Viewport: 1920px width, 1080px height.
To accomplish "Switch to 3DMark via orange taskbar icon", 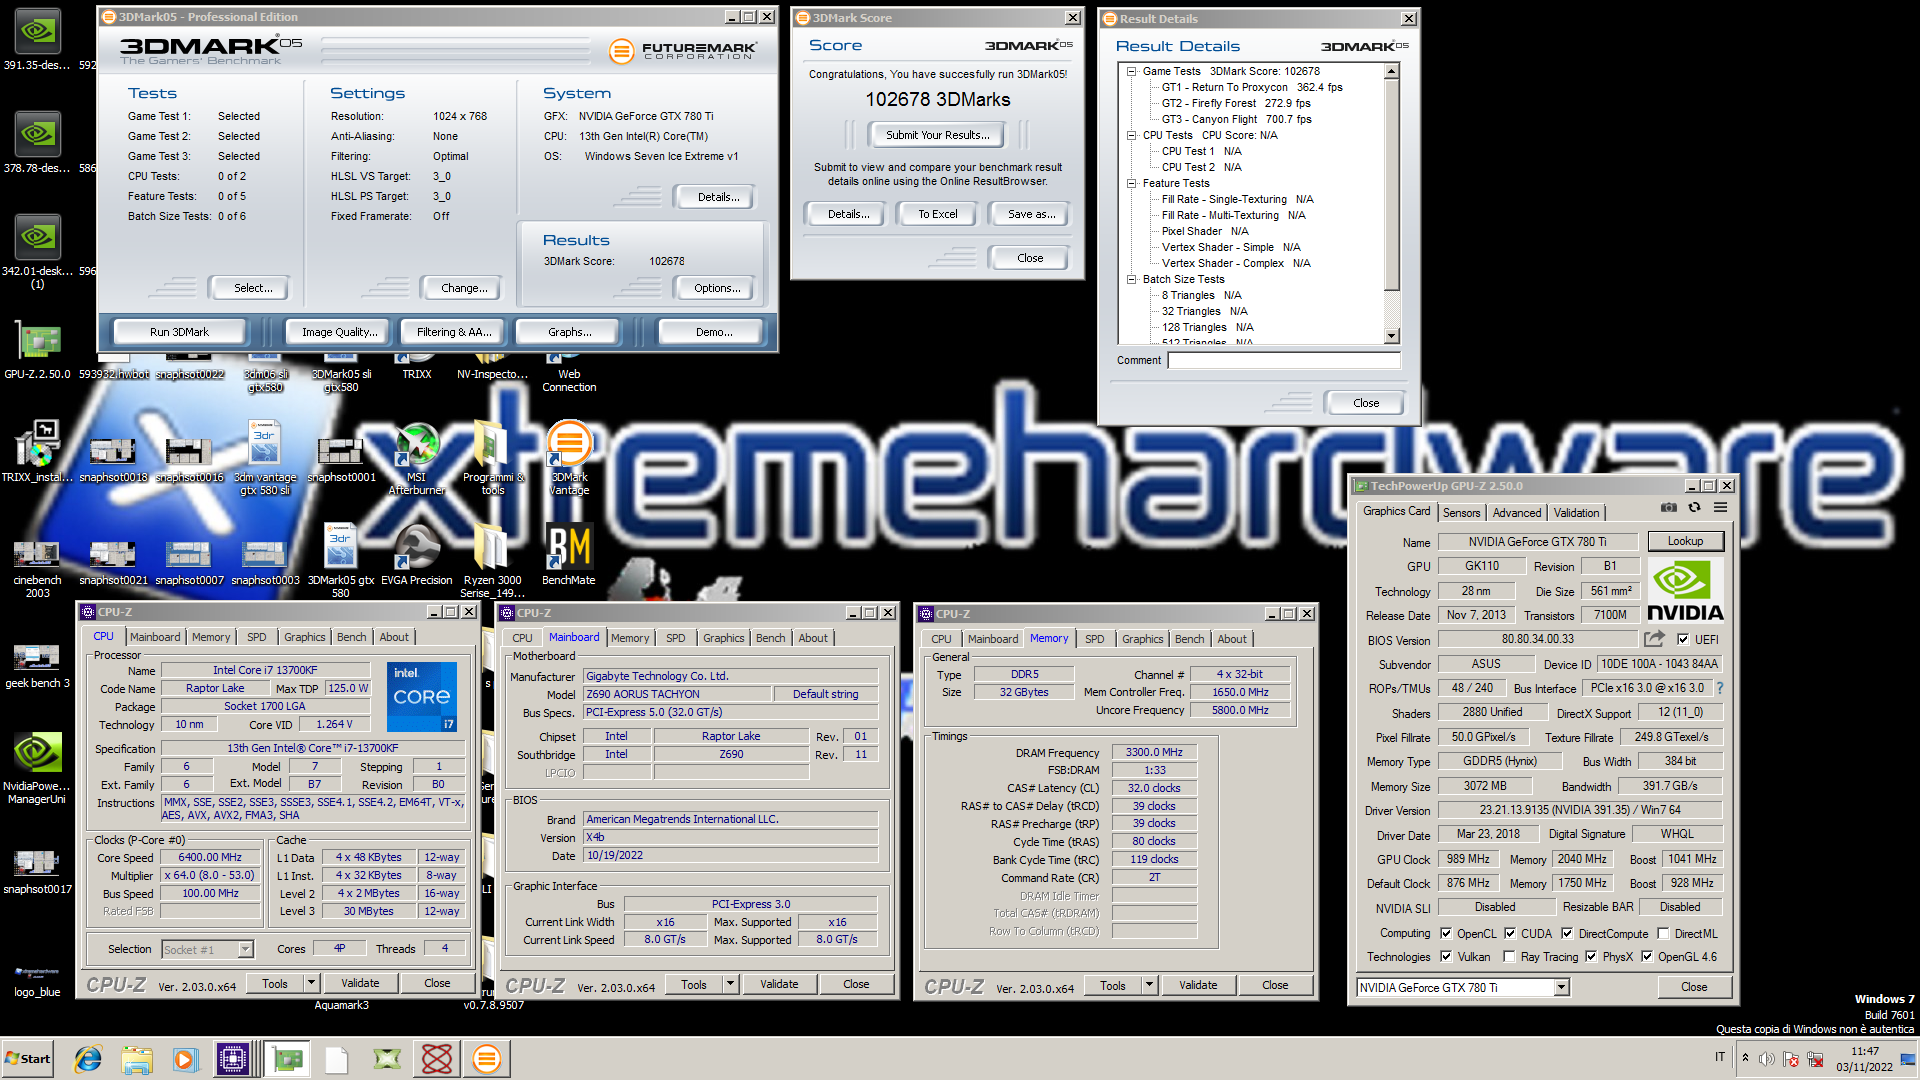I will (487, 1059).
